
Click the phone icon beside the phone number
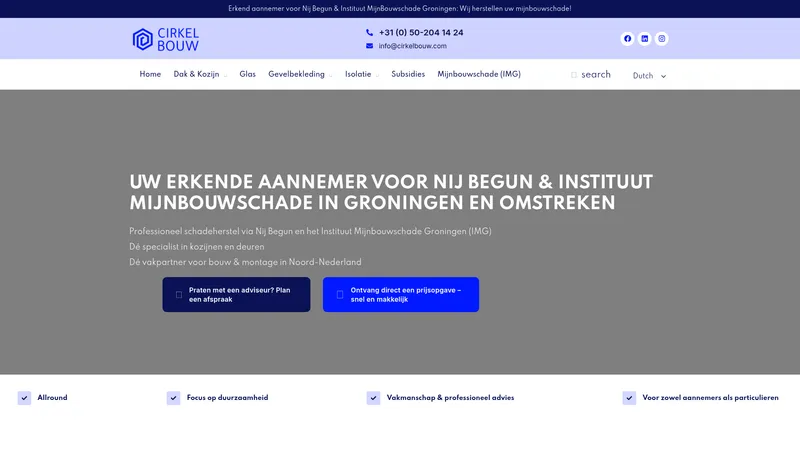coord(369,32)
